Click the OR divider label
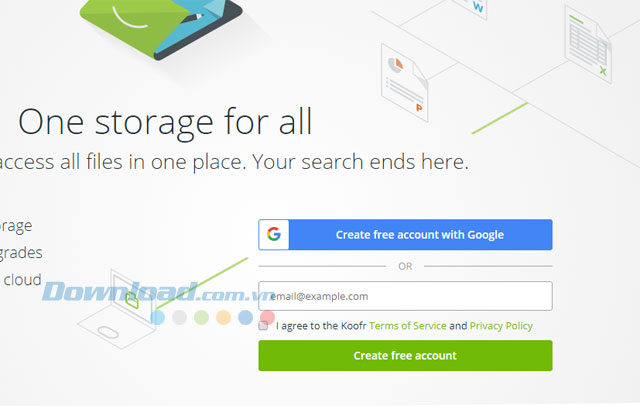This screenshot has width=640, height=406. (405, 266)
